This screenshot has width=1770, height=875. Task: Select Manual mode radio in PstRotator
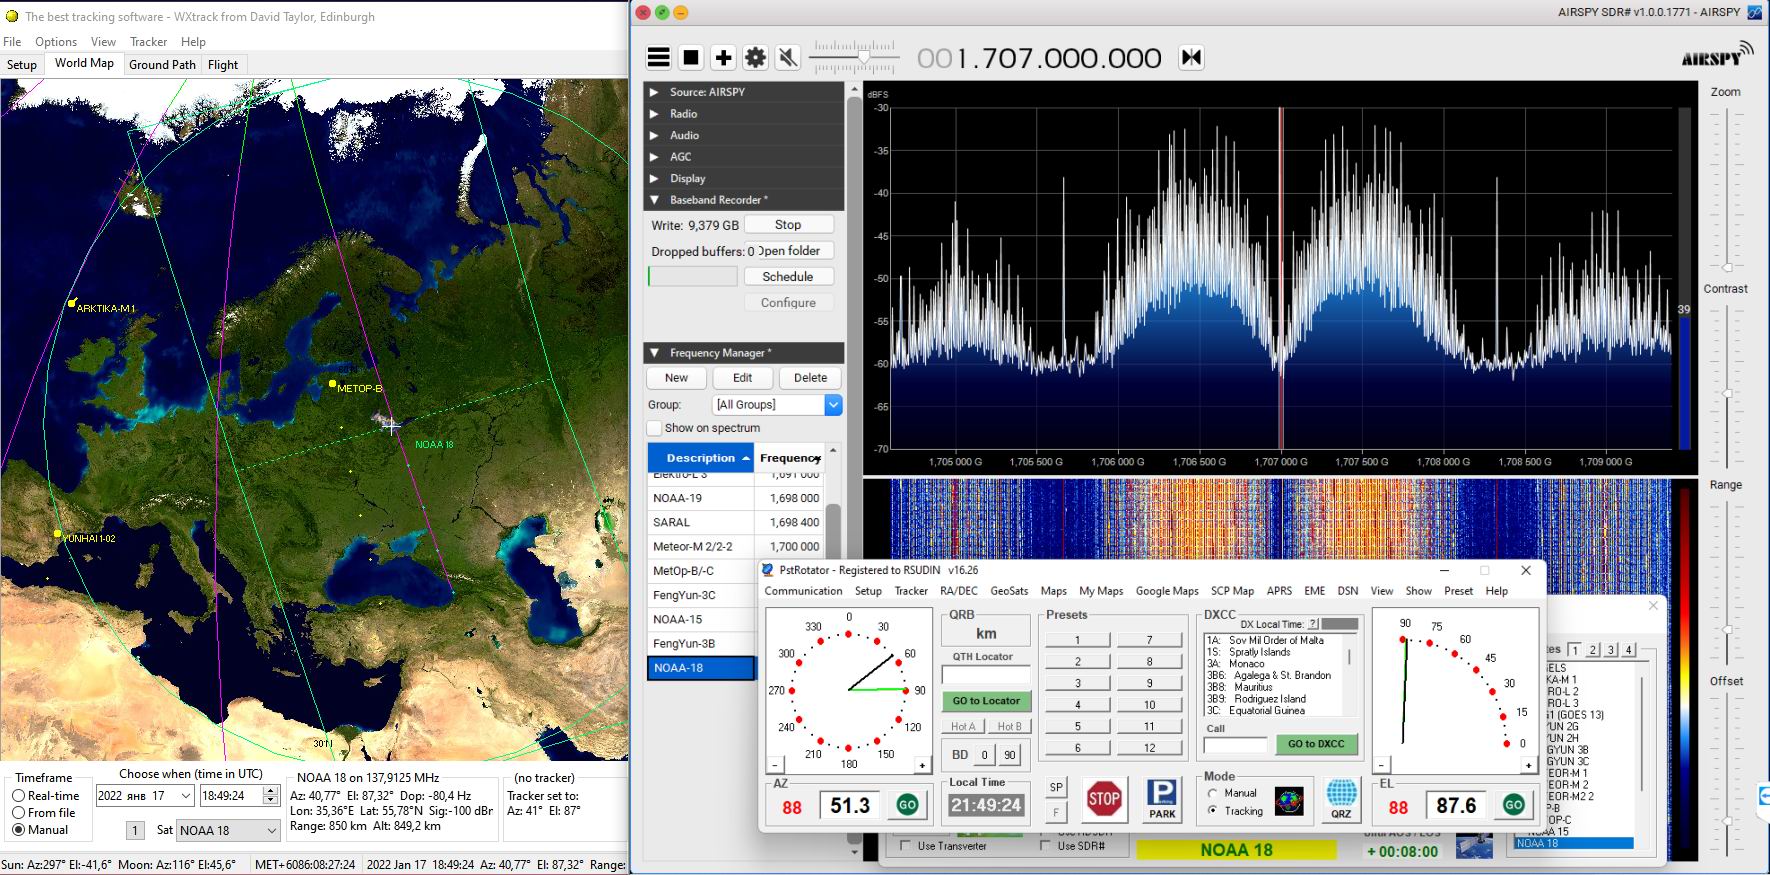point(1213,793)
